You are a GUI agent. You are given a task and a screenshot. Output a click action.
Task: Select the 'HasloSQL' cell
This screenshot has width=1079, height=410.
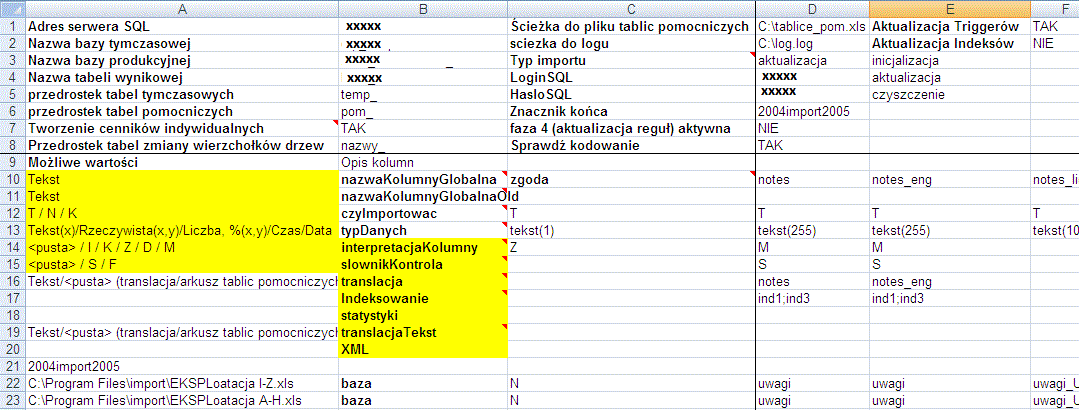coord(632,94)
